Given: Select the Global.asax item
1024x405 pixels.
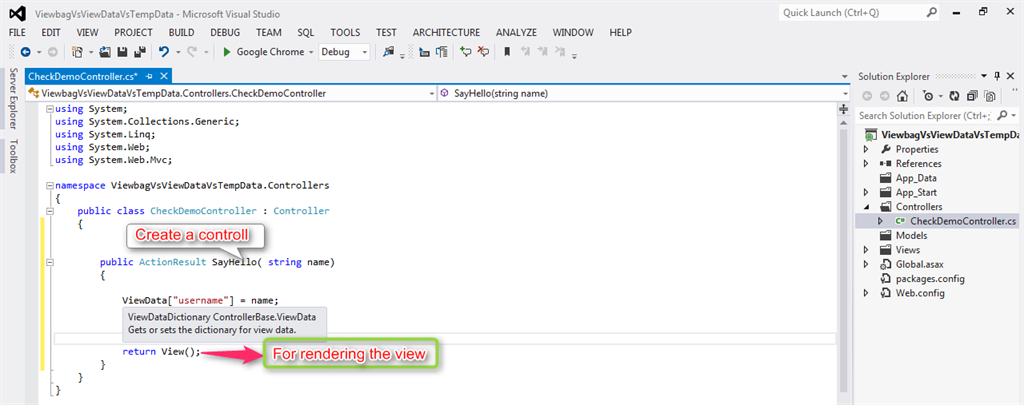Looking at the screenshot, I should pyautogui.click(x=920, y=264).
